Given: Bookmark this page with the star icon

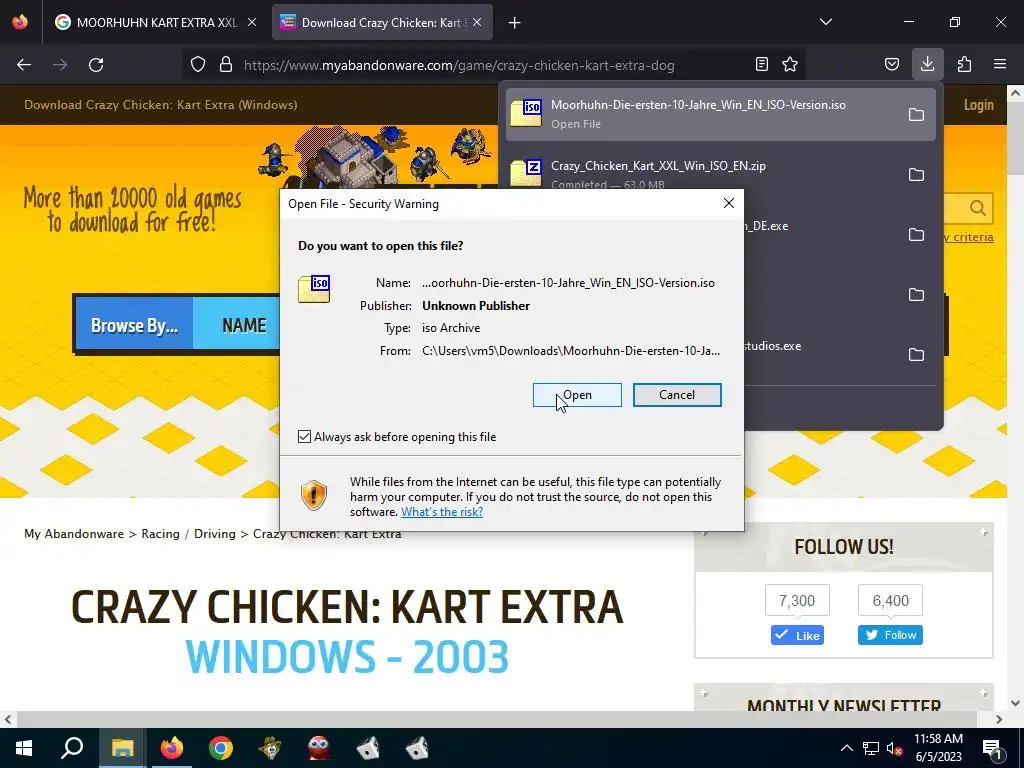Looking at the screenshot, I should tap(790, 64).
